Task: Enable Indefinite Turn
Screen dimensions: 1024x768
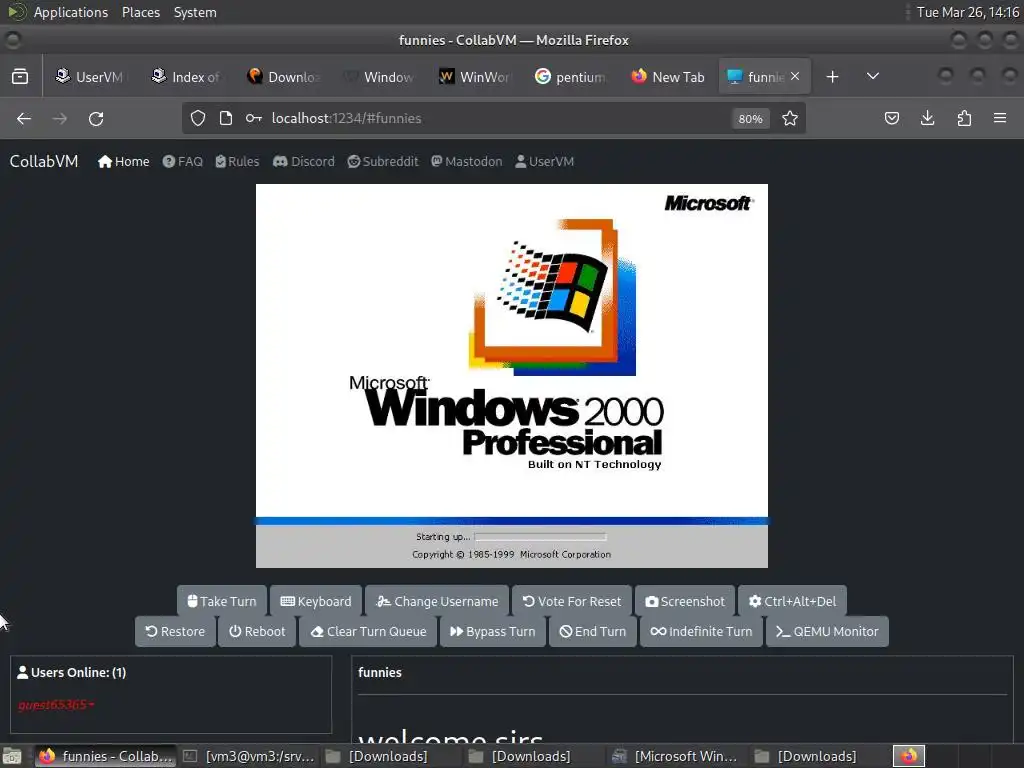Action: click(701, 632)
